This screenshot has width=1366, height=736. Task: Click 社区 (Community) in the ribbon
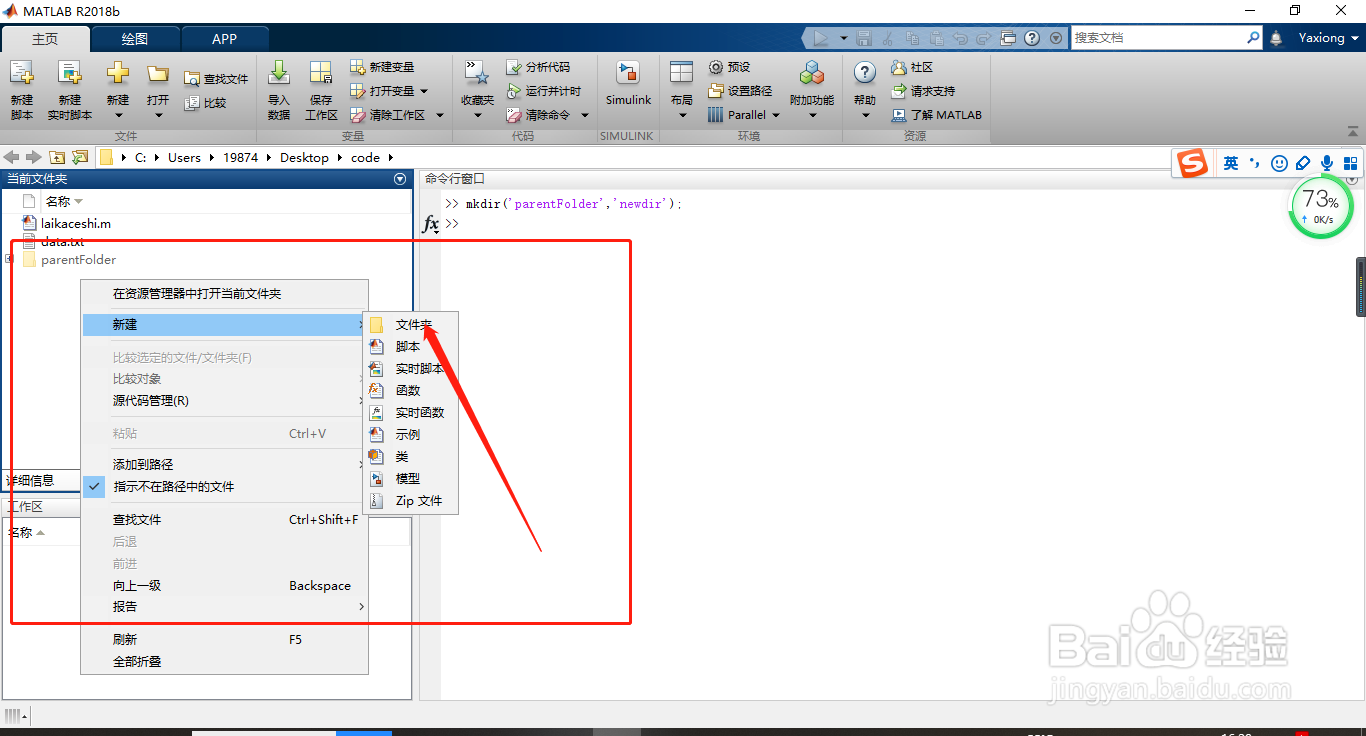click(911, 67)
